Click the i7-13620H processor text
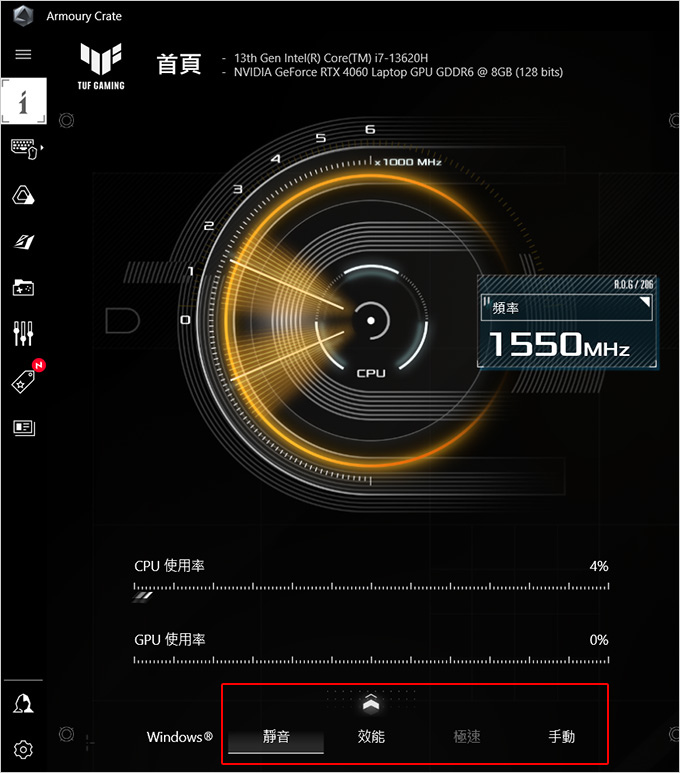This screenshot has width=680, height=773. (331, 58)
